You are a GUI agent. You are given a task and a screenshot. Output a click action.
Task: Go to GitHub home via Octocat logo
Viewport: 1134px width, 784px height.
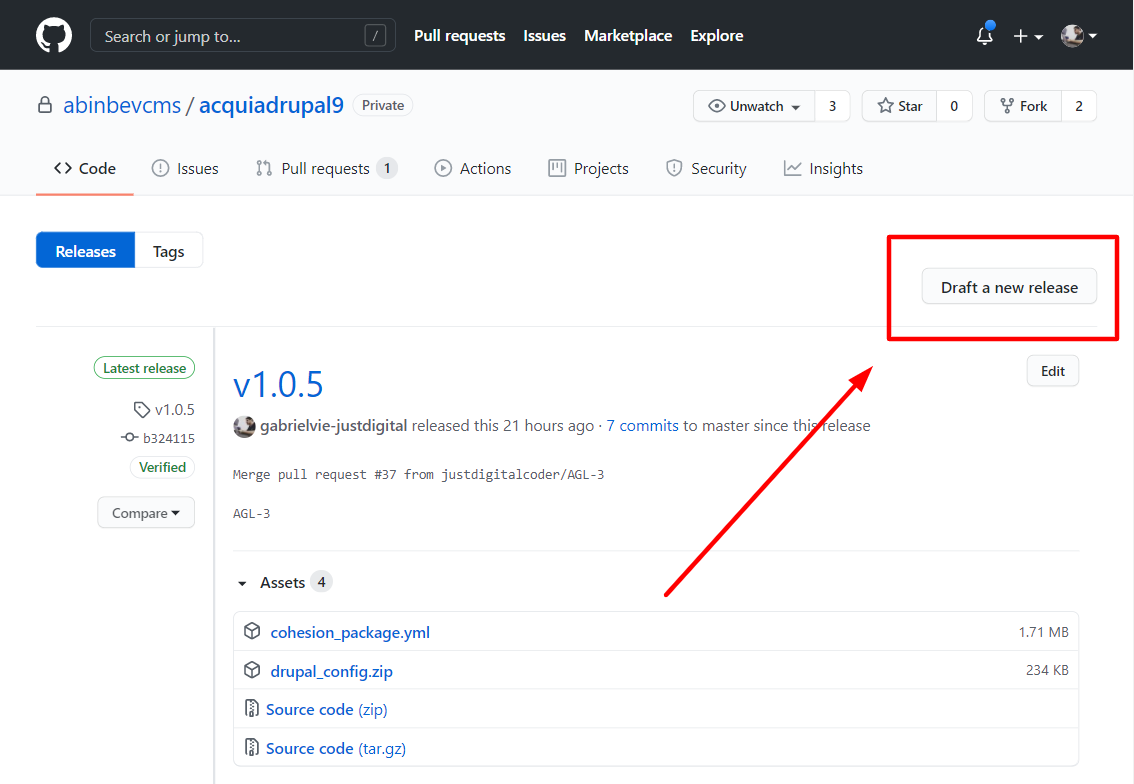coord(54,35)
